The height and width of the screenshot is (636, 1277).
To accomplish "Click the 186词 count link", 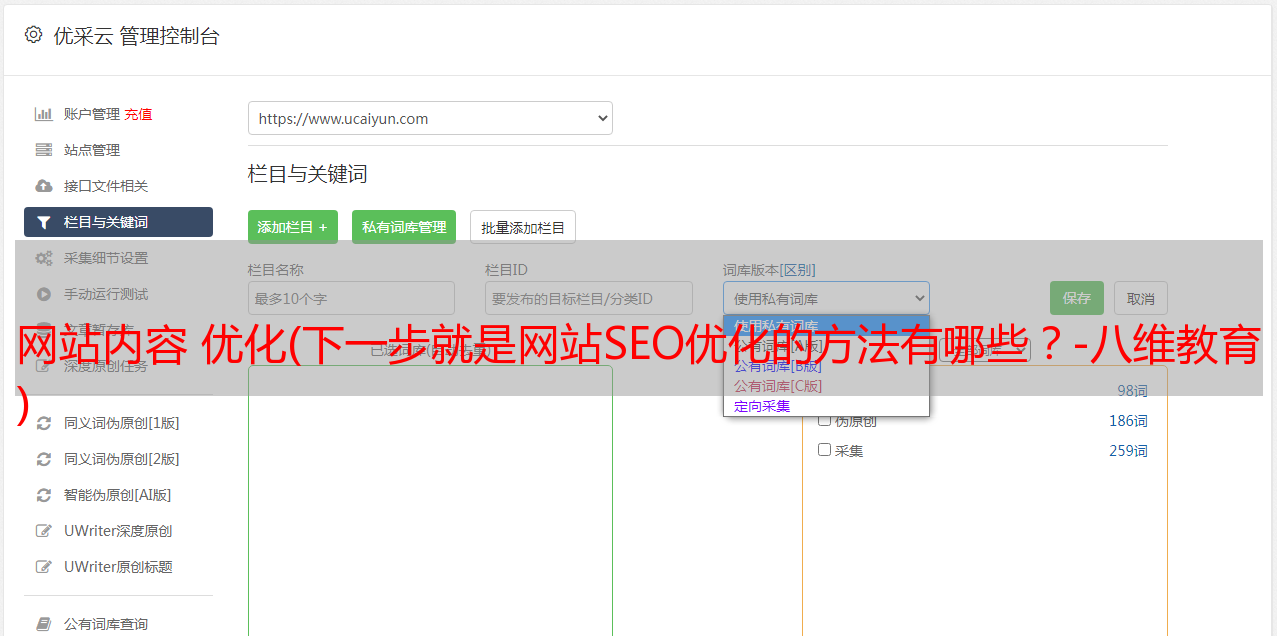I will 1128,421.
